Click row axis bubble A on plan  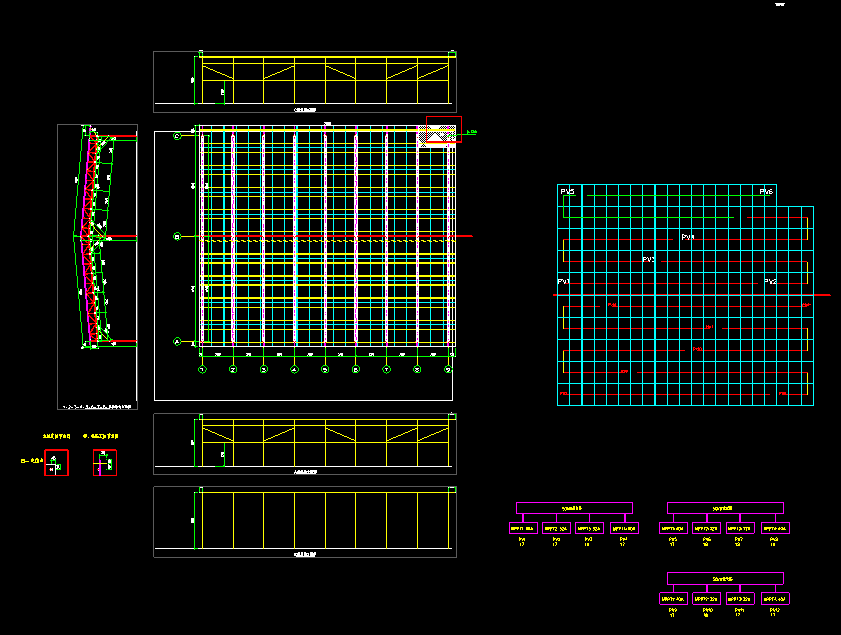point(178,342)
